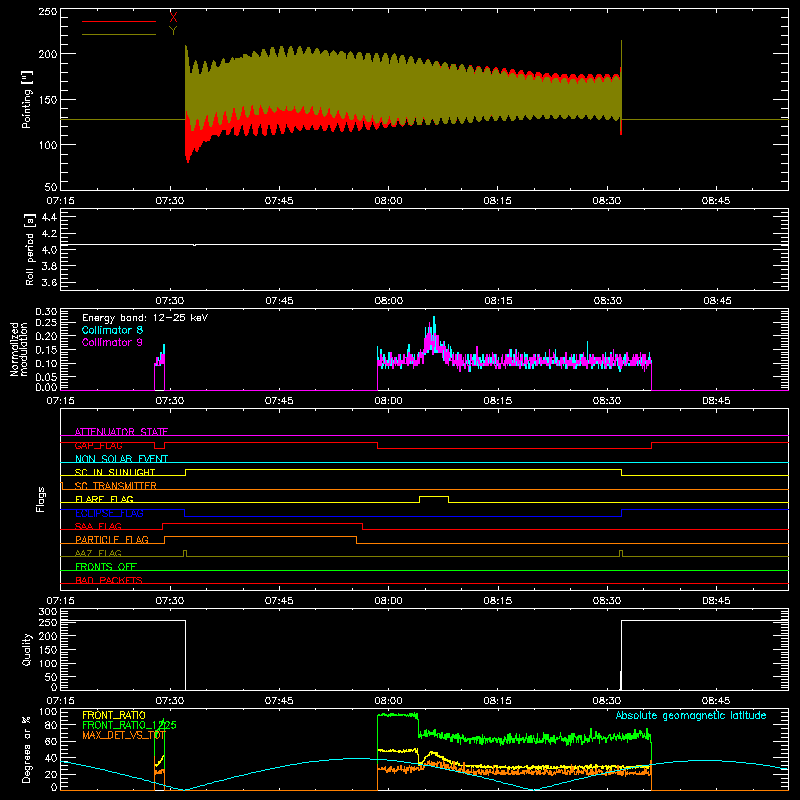Click the SC_IN_SUNLIGHT flag label
The height and width of the screenshot is (800, 800).
click(x=115, y=472)
